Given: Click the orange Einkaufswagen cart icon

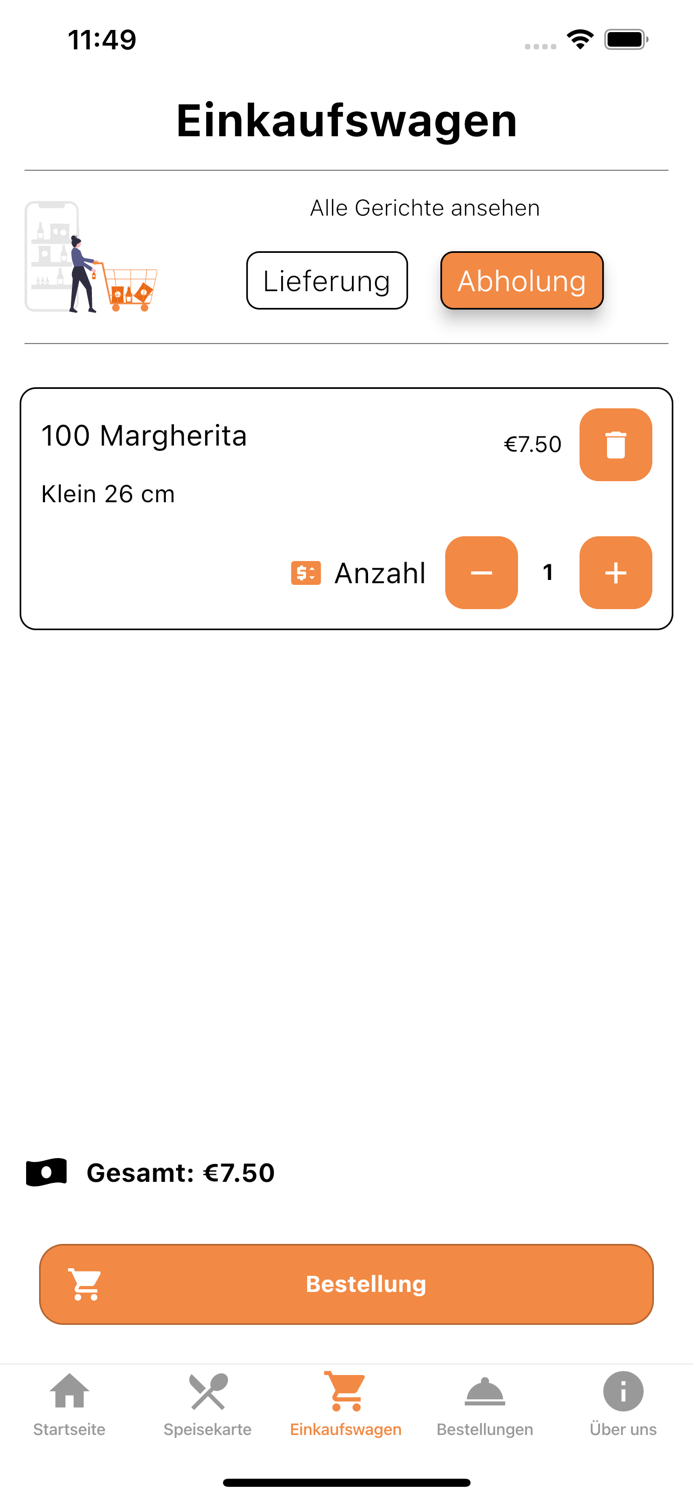Looking at the screenshot, I should (346, 1391).
